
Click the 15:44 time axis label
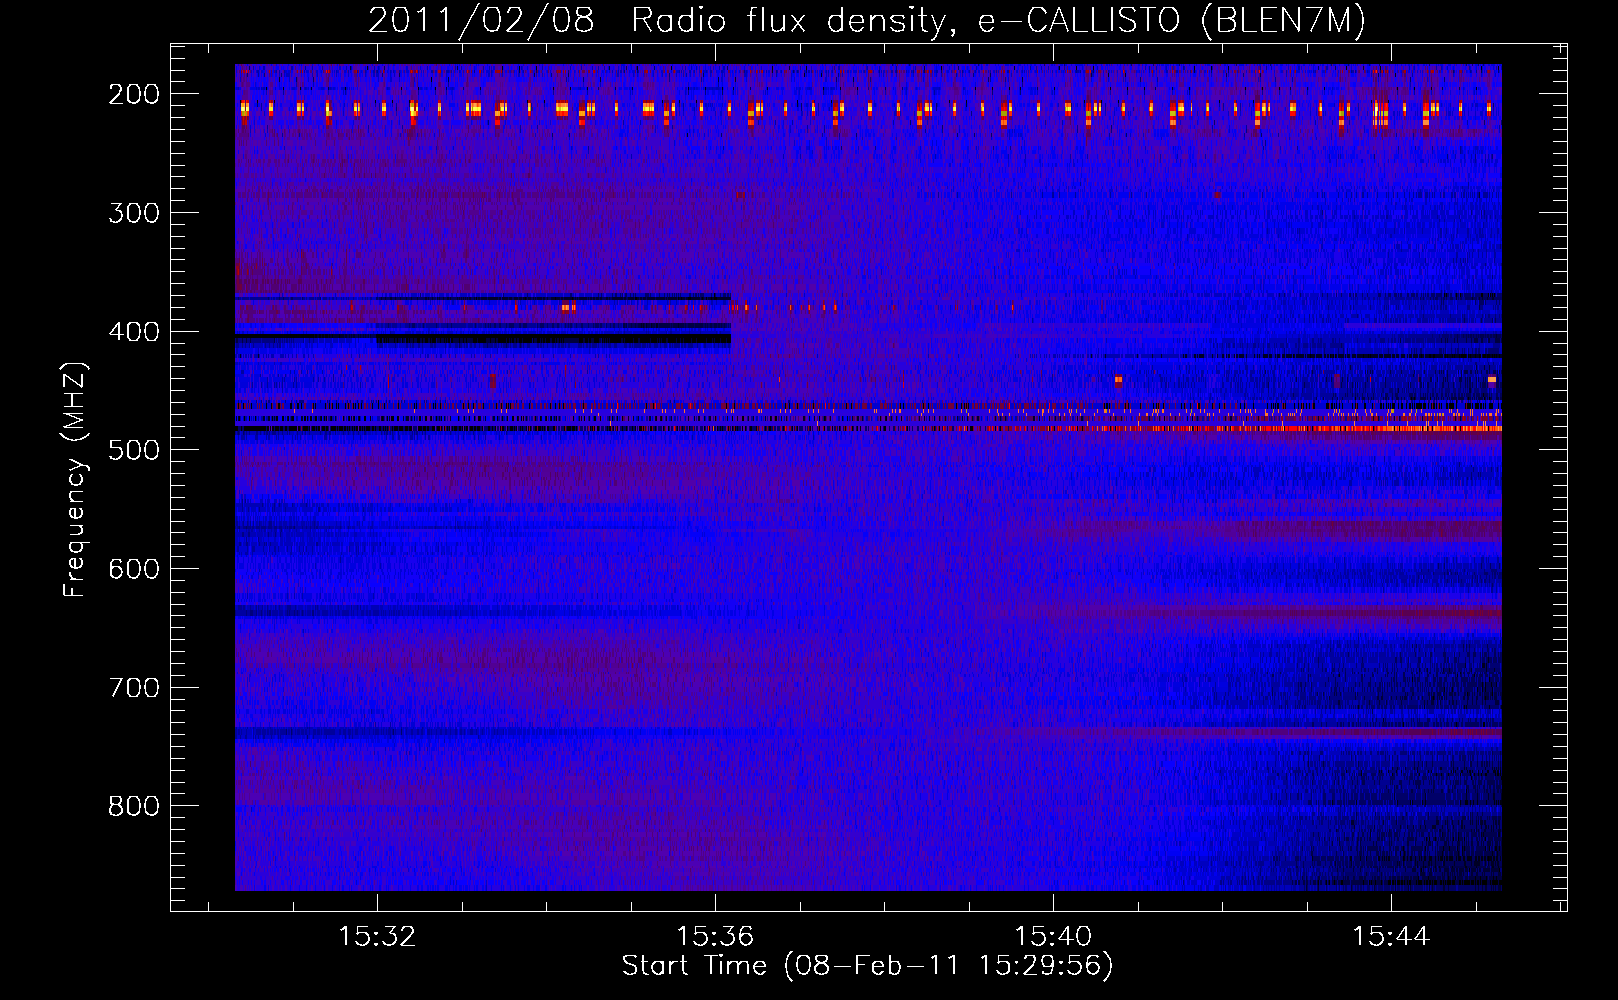pyautogui.click(x=1391, y=937)
